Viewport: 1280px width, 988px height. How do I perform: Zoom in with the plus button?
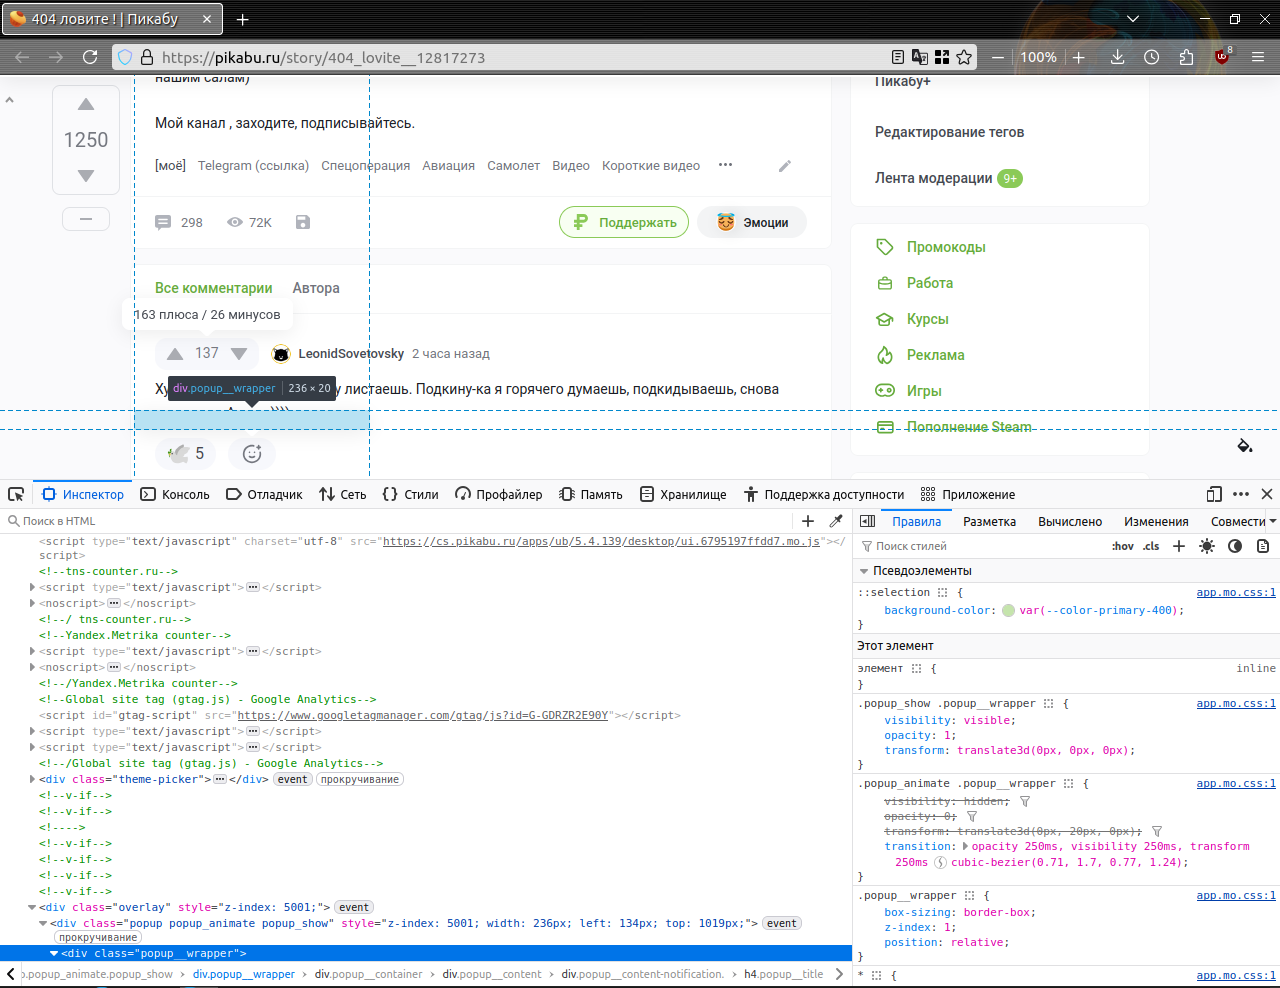click(x=1079, y=57)
